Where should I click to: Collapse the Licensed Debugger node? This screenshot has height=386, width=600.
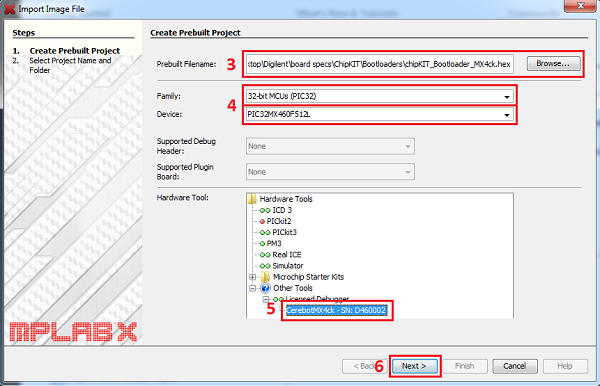point(266,299)
